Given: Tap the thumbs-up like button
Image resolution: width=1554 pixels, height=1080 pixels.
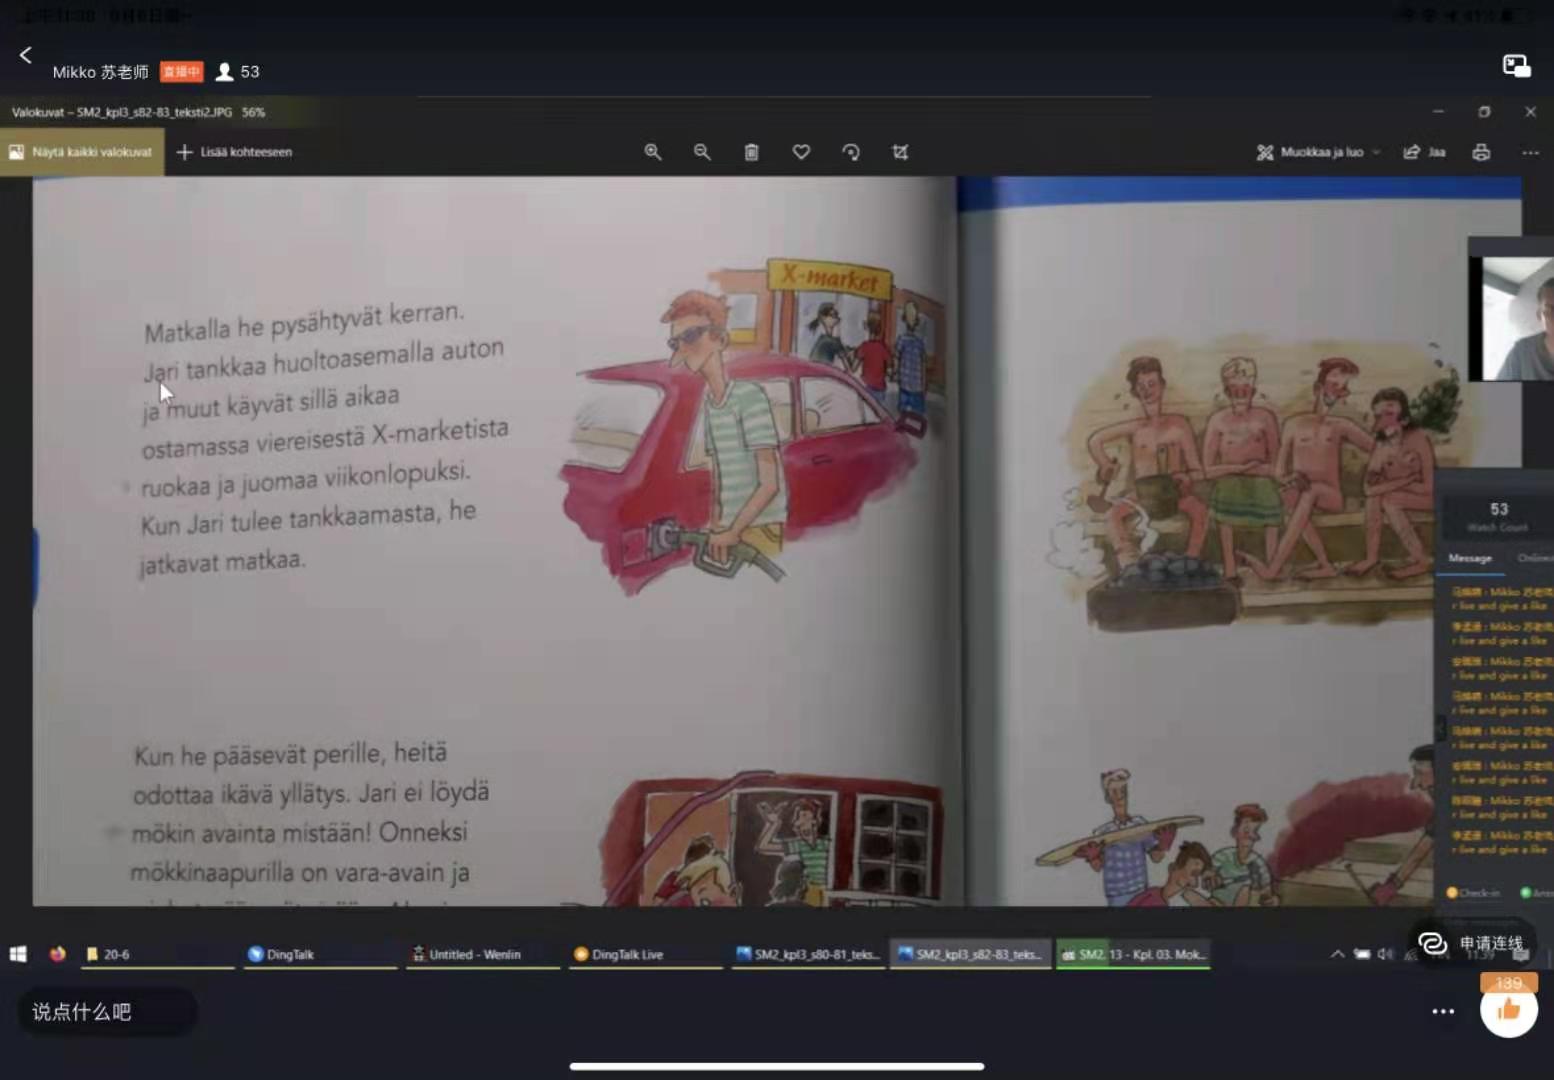Looking at the screenshot, I should click(1508, 1009).
